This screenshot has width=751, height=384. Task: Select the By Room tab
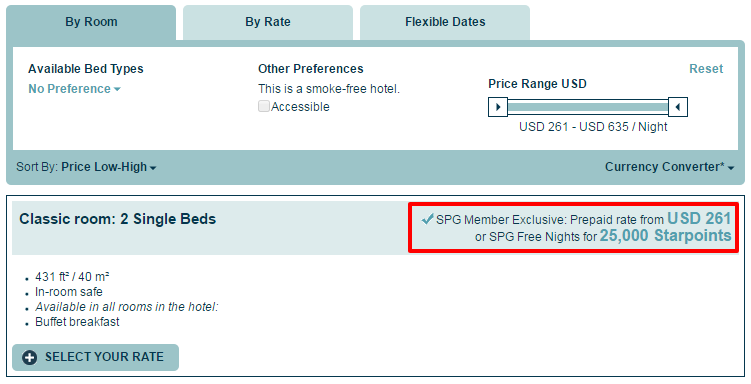(91, 22)
